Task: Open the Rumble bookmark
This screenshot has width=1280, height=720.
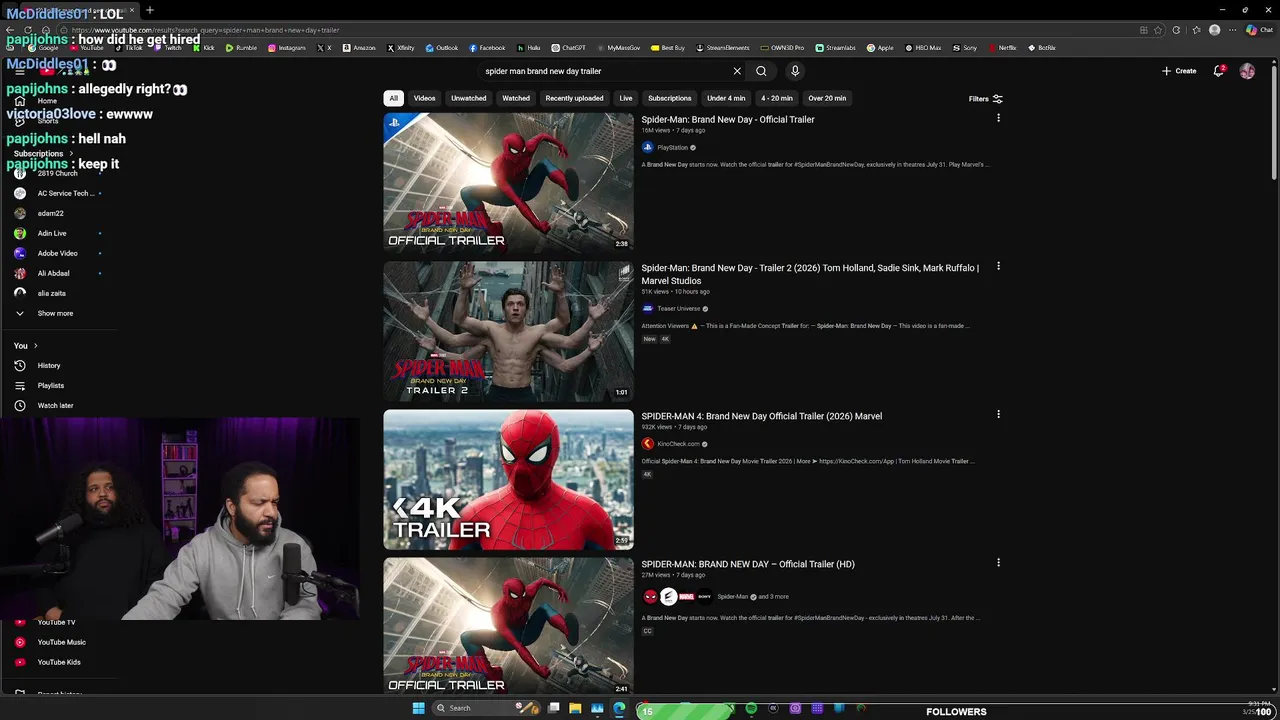Action: point(241,48)
